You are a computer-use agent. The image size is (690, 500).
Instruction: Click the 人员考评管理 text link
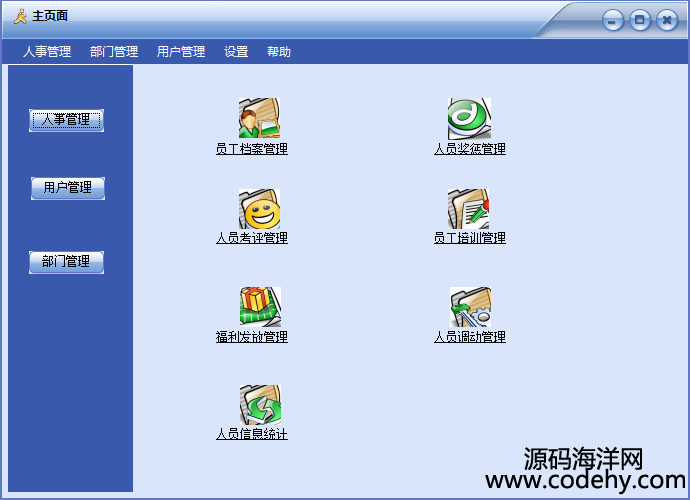pos(252,238)
